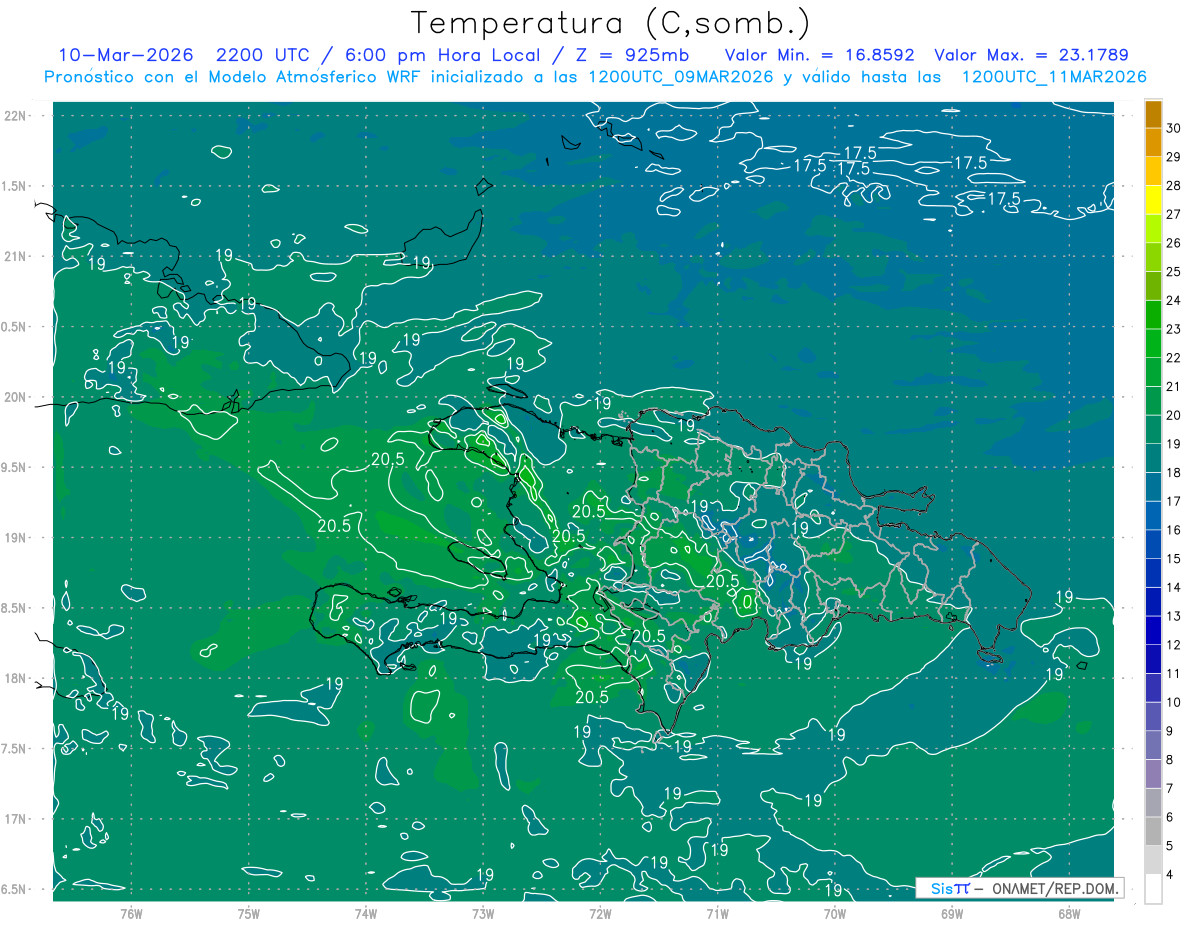Select the color scale segment between 5 and 6
The height and width of the screenshot is (927, 1200).
(x=1154, y=831)
